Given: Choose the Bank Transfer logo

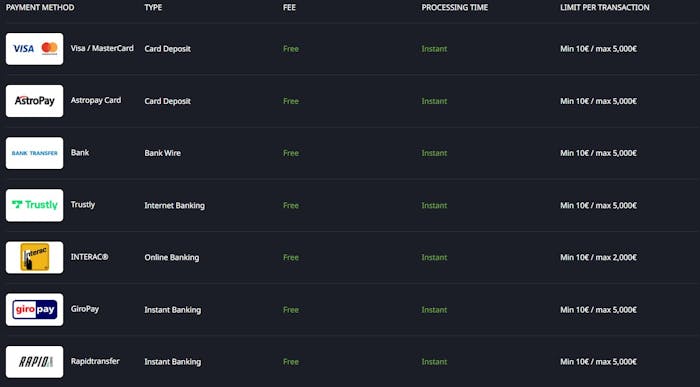Looking at the screenshot, I should click(34, 153).
